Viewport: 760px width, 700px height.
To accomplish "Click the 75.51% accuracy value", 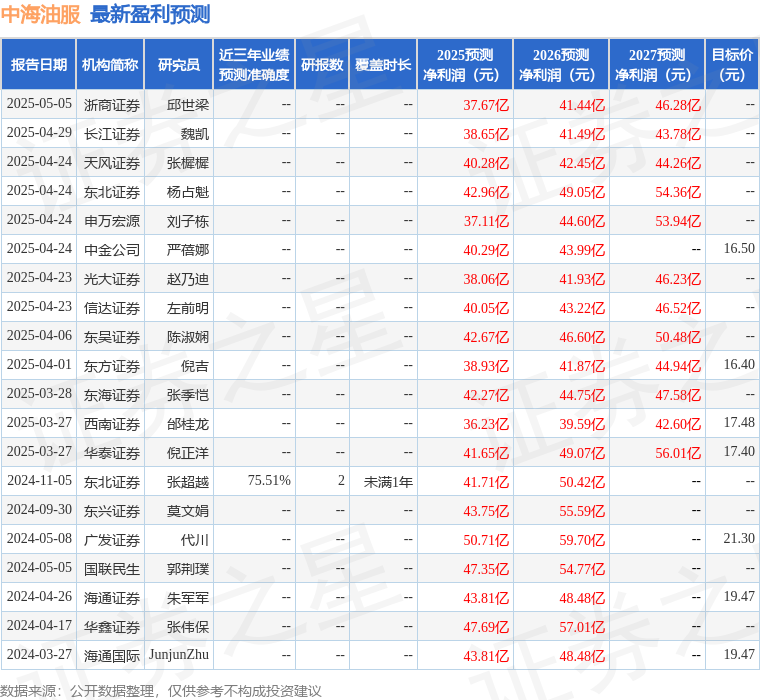I will click(x=269, y=482).
